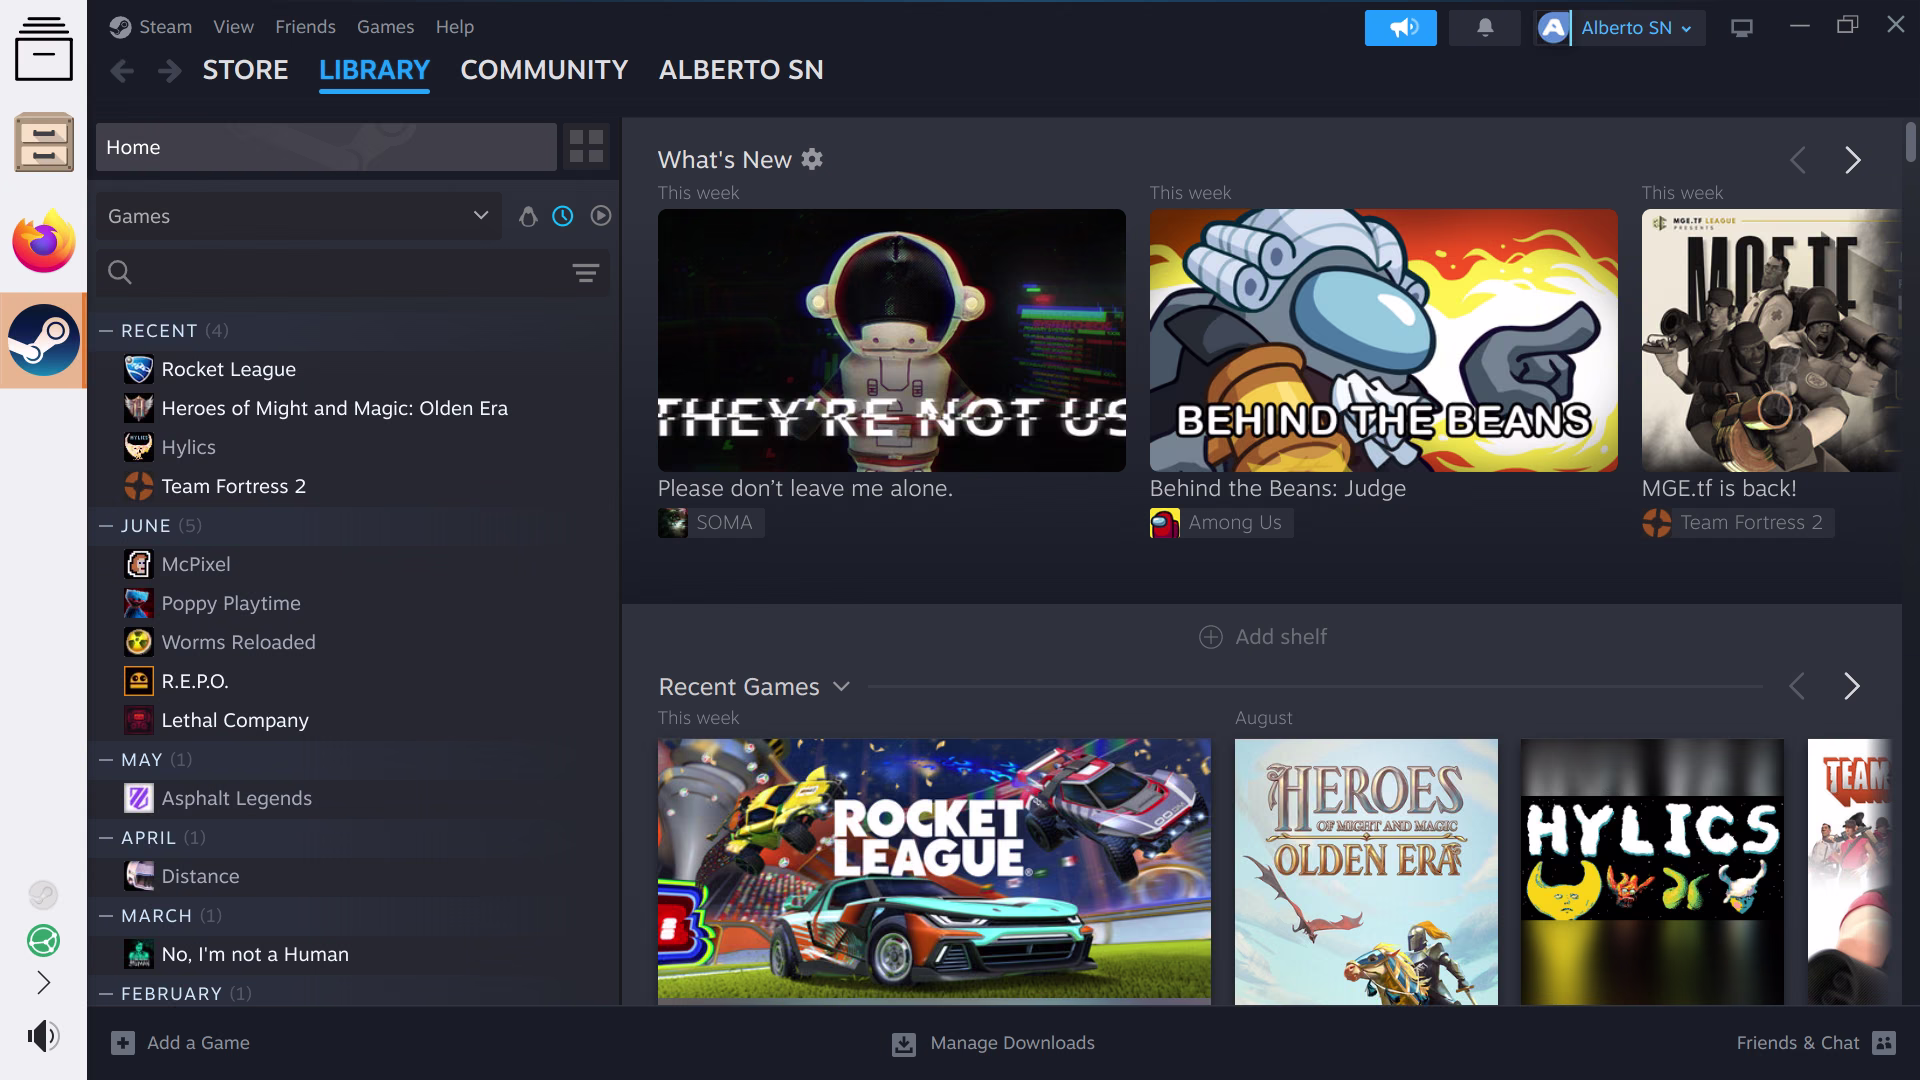
Task: Click the Add a Game plus icon
Action: pyautogui.click(x=123, y=1043)
